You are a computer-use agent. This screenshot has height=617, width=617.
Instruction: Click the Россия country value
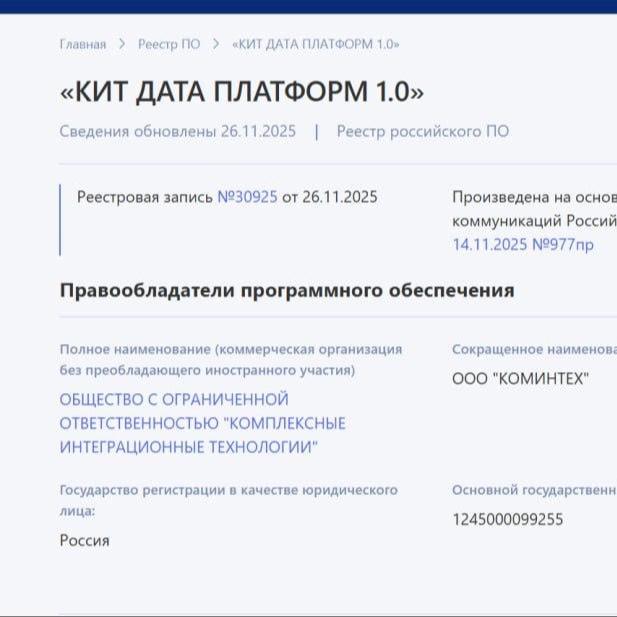[x=84, y=540]
